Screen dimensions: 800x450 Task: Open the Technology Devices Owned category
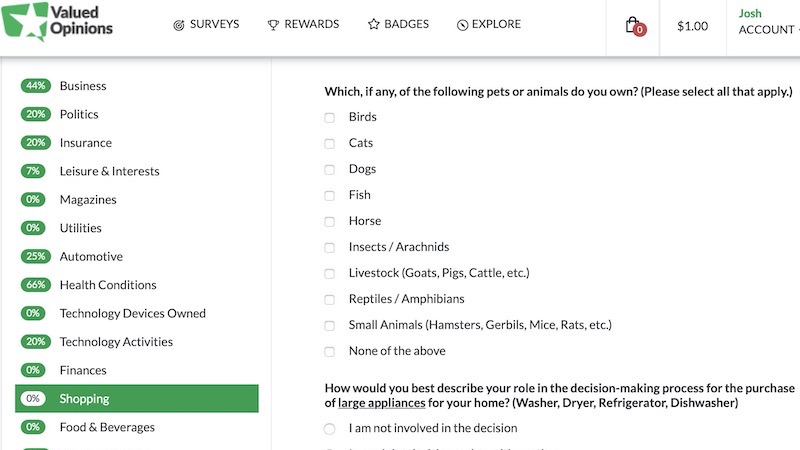(x=132, y=314)
